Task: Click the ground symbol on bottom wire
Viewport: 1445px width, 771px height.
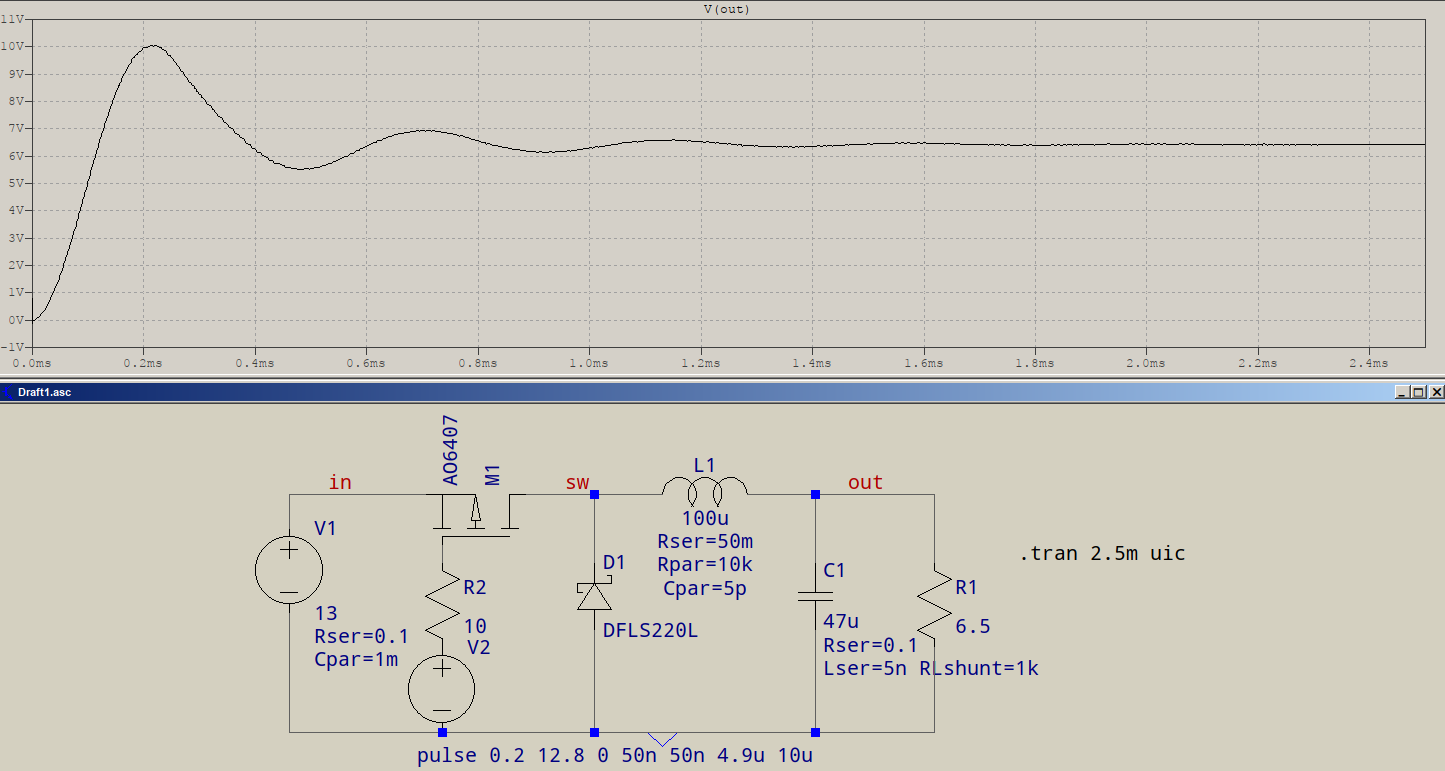Action: tap(661, 739)
